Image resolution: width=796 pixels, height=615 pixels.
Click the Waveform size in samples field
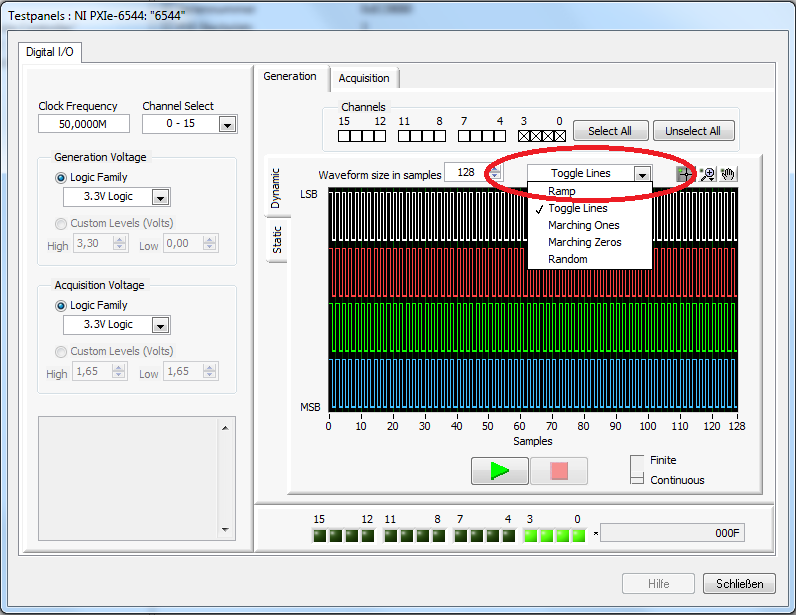466,173
